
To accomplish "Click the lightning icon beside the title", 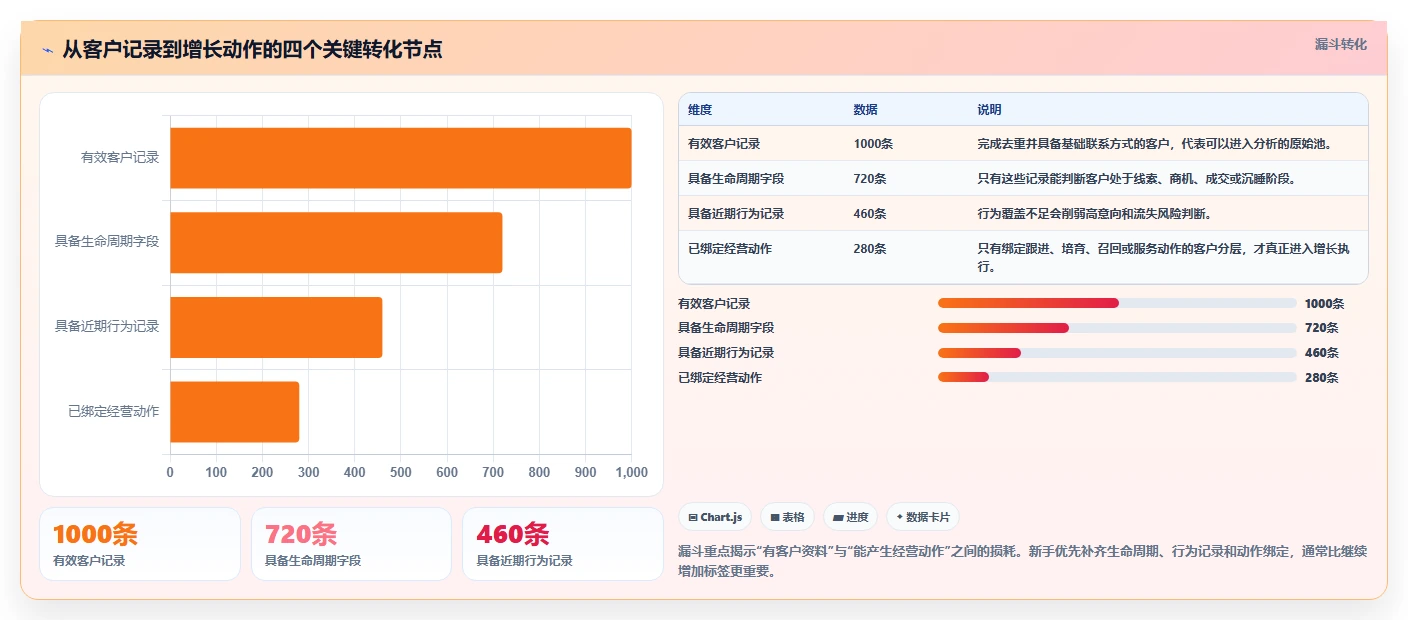I will click(x=48, y=50).
